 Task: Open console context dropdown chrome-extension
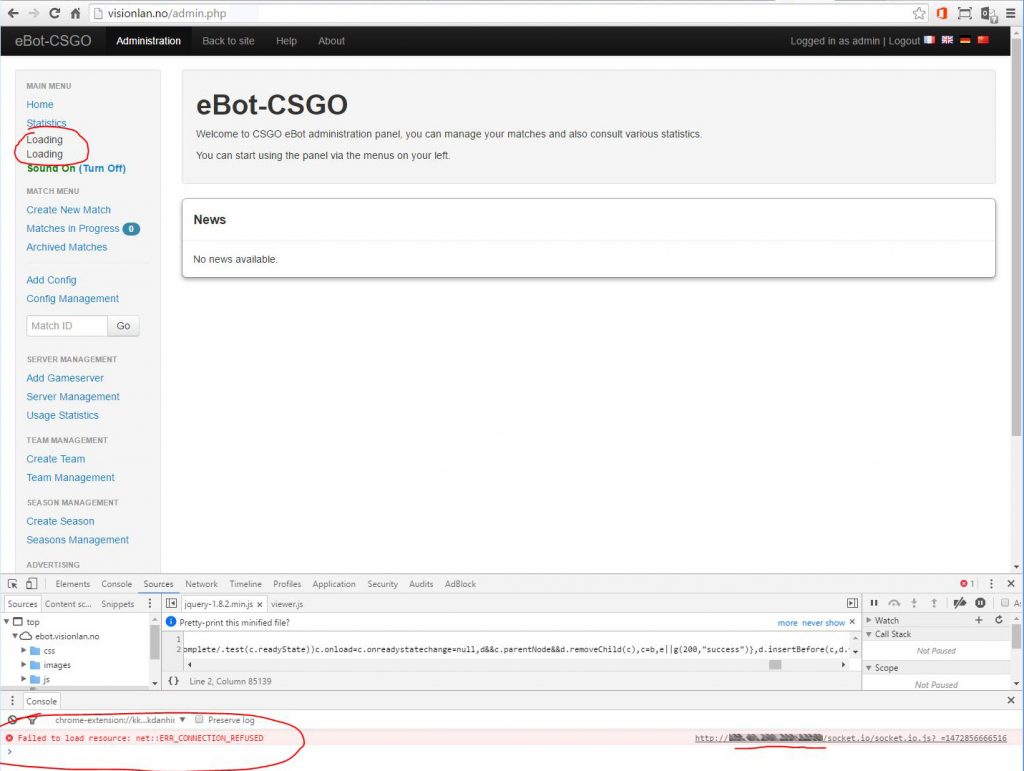click(x=120, y=719)
